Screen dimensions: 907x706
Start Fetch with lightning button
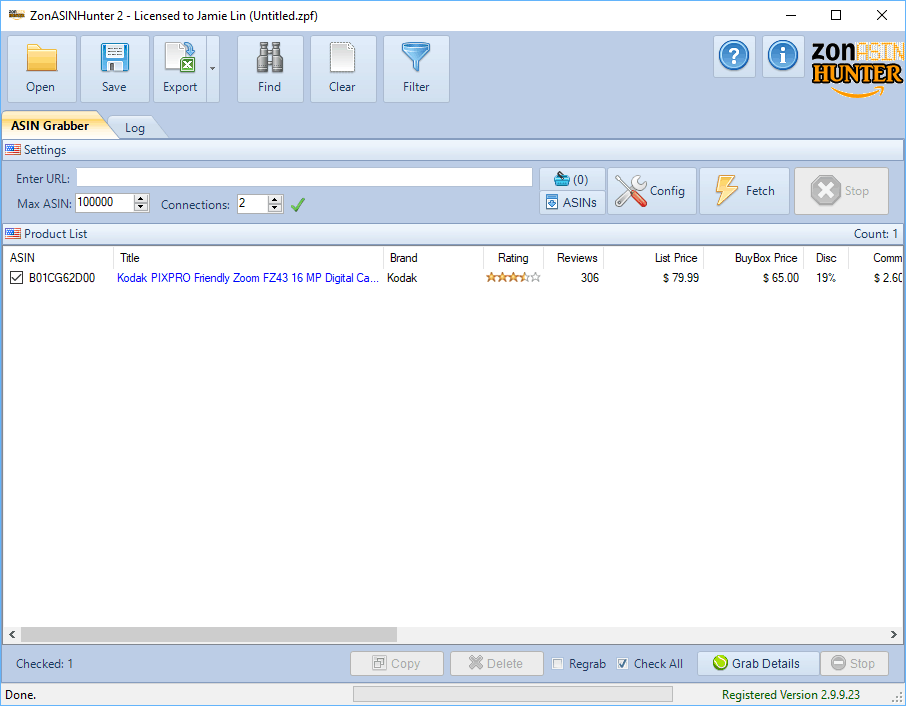(744, 191)
